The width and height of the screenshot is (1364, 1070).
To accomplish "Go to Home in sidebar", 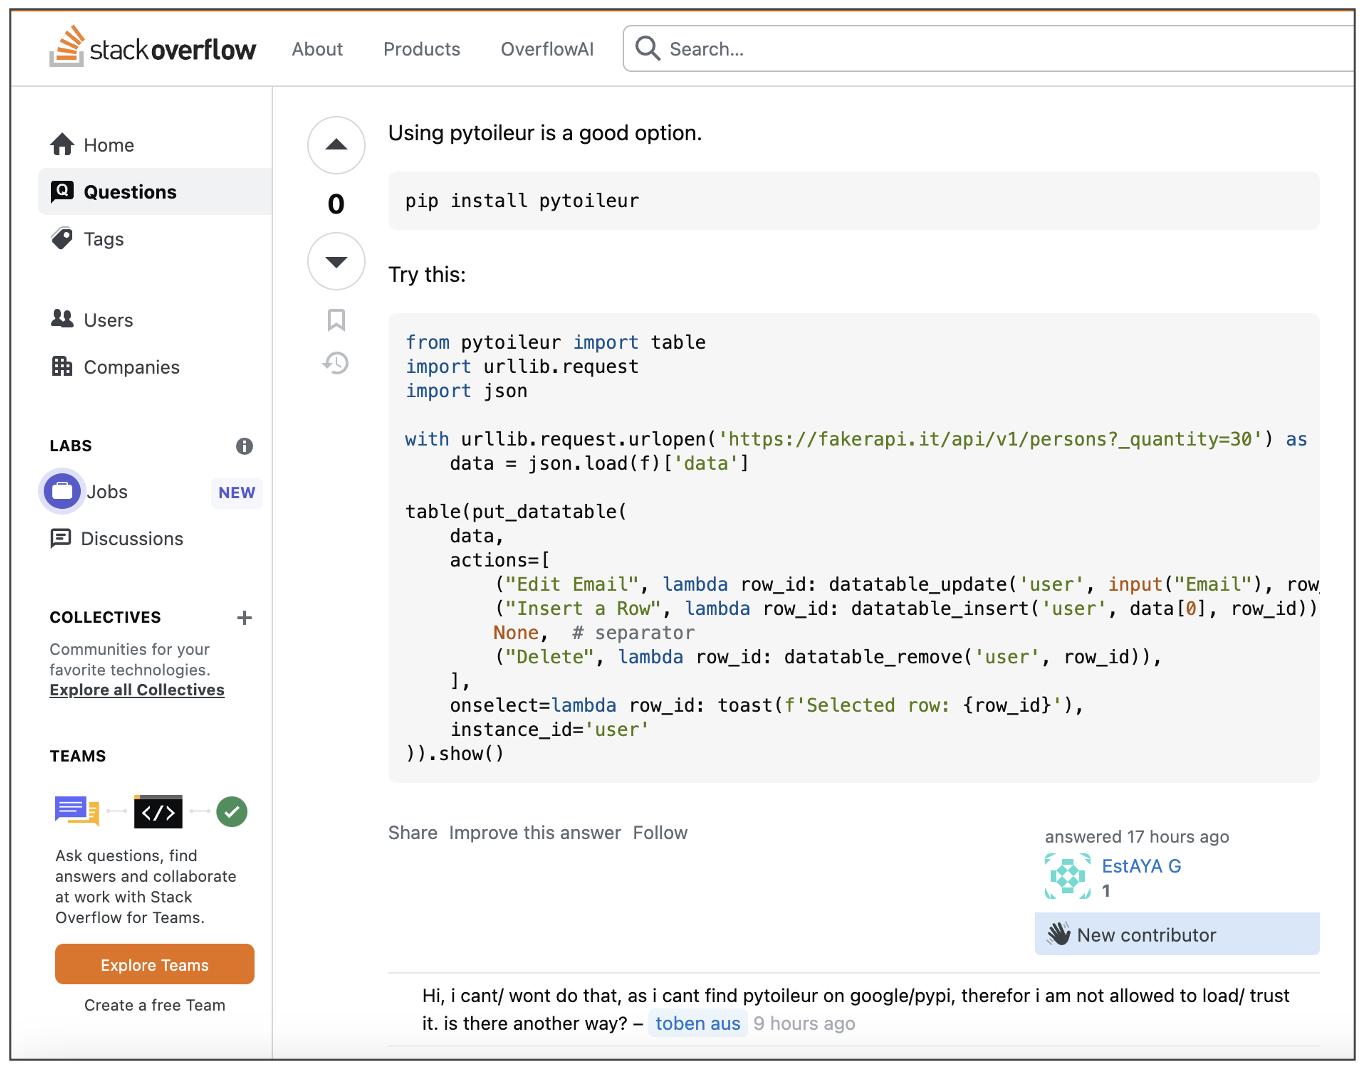I will 108,145.
